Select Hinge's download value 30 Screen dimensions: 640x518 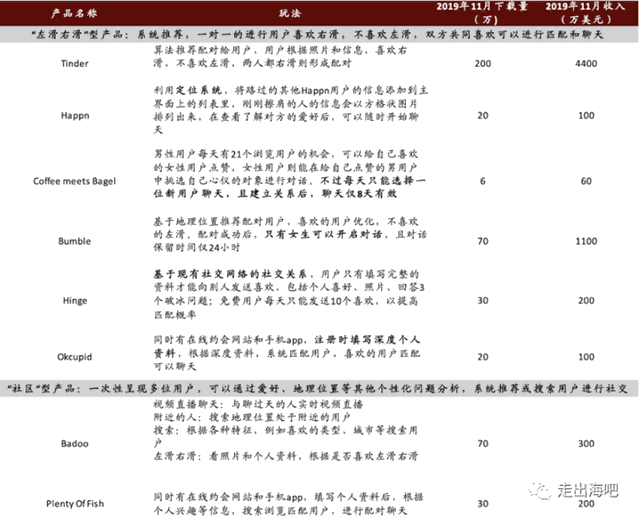pos(483,300)
